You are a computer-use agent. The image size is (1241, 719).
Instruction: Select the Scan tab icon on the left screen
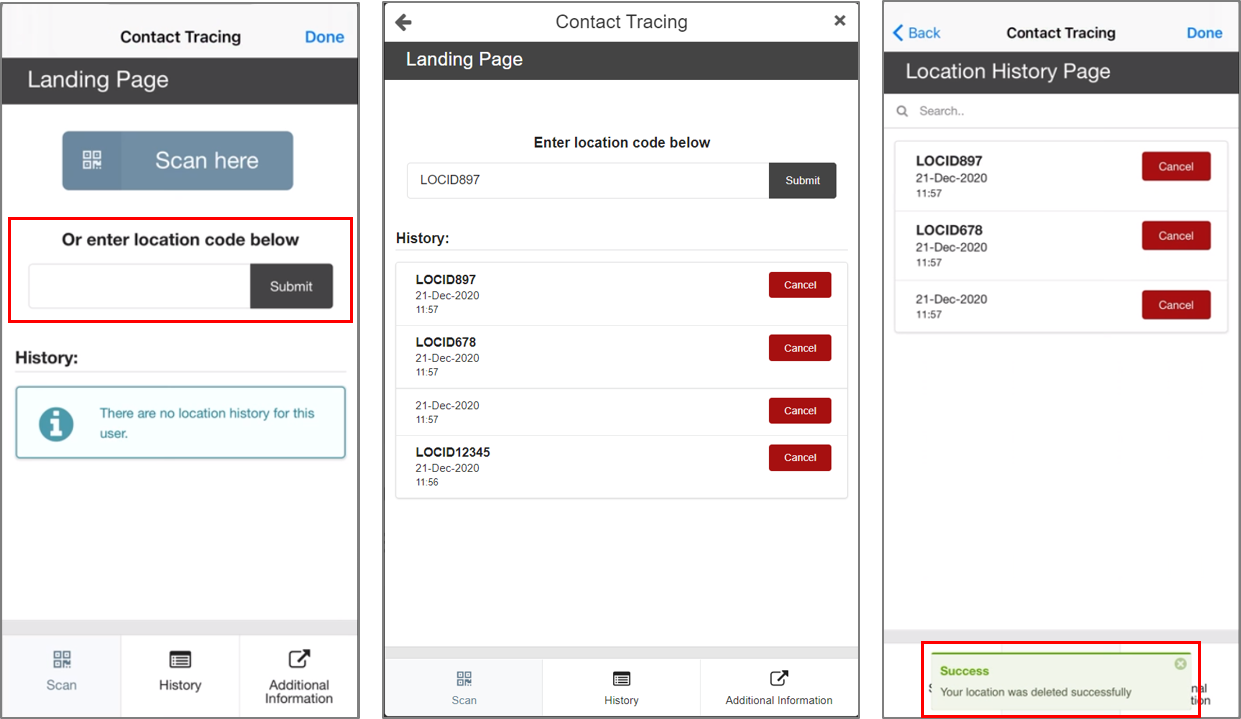point(62,660)
